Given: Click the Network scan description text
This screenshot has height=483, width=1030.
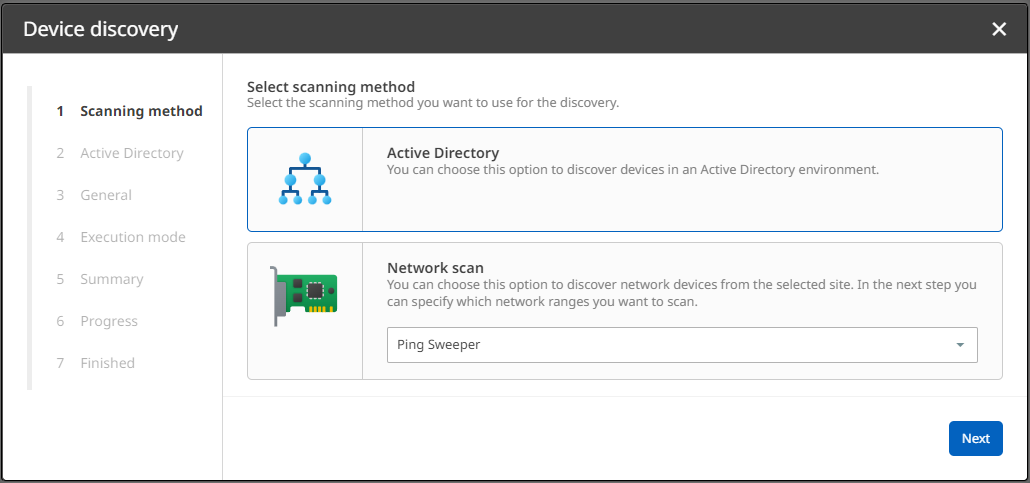Looking at the screenshot, I should (x=680, y=292).
